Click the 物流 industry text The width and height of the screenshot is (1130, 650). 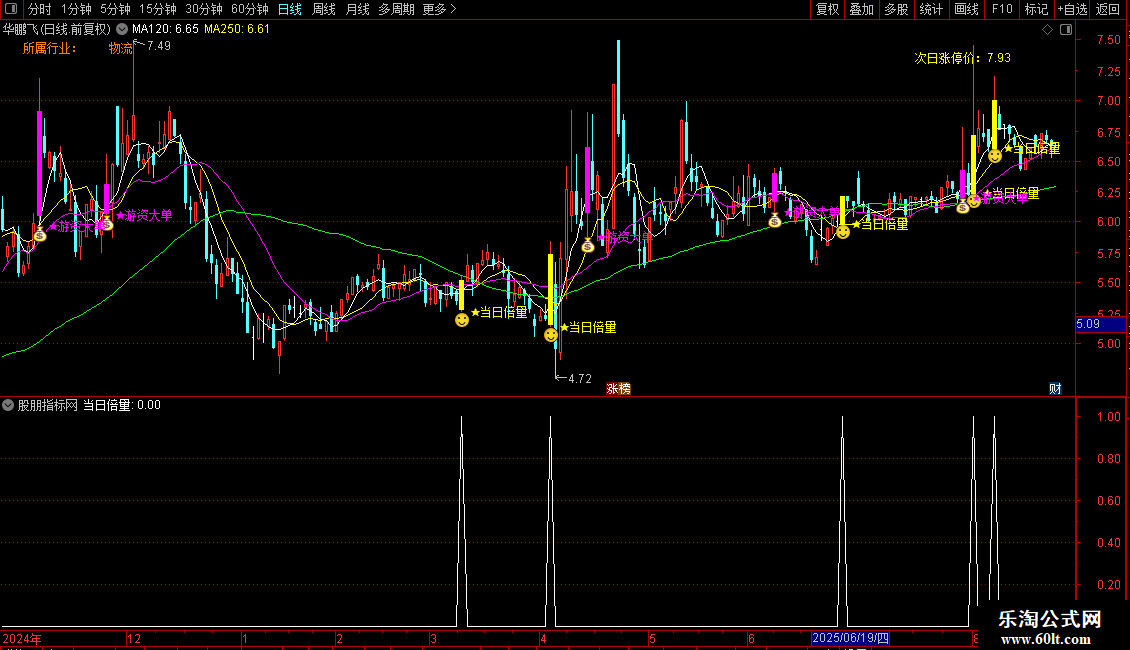coord(120,48)
